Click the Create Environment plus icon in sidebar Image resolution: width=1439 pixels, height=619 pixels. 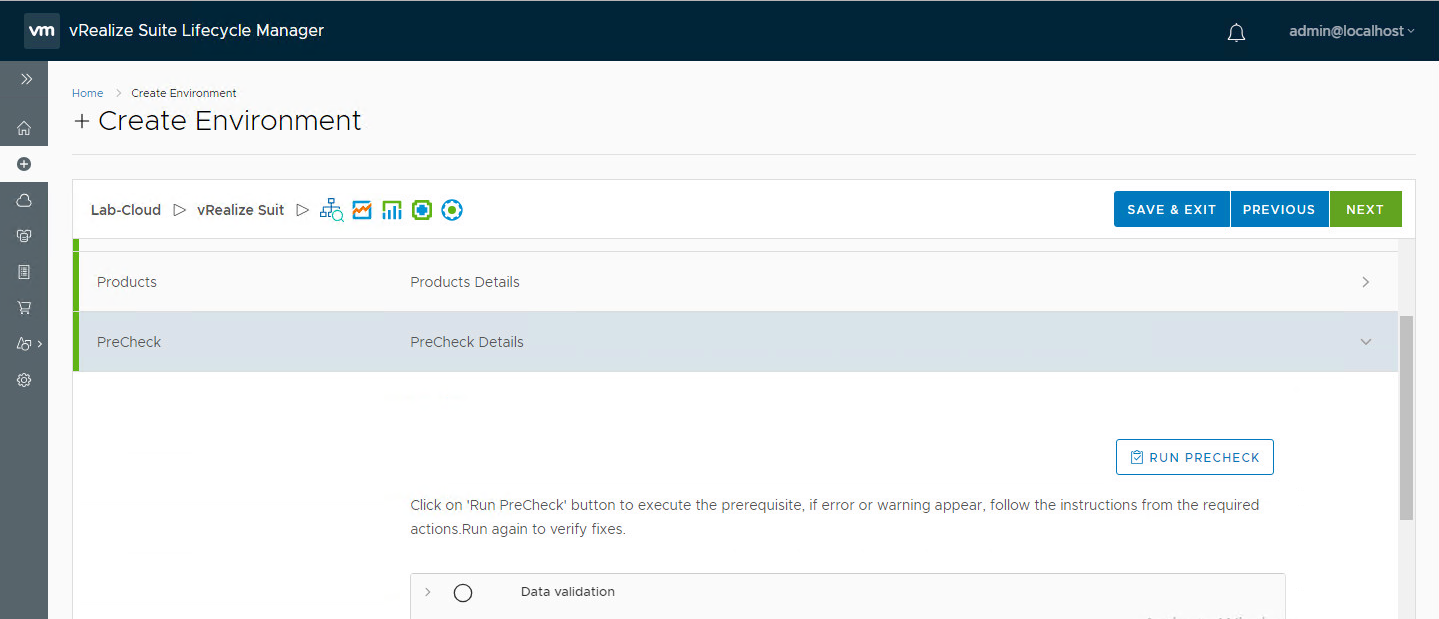[x=24, y=164]
